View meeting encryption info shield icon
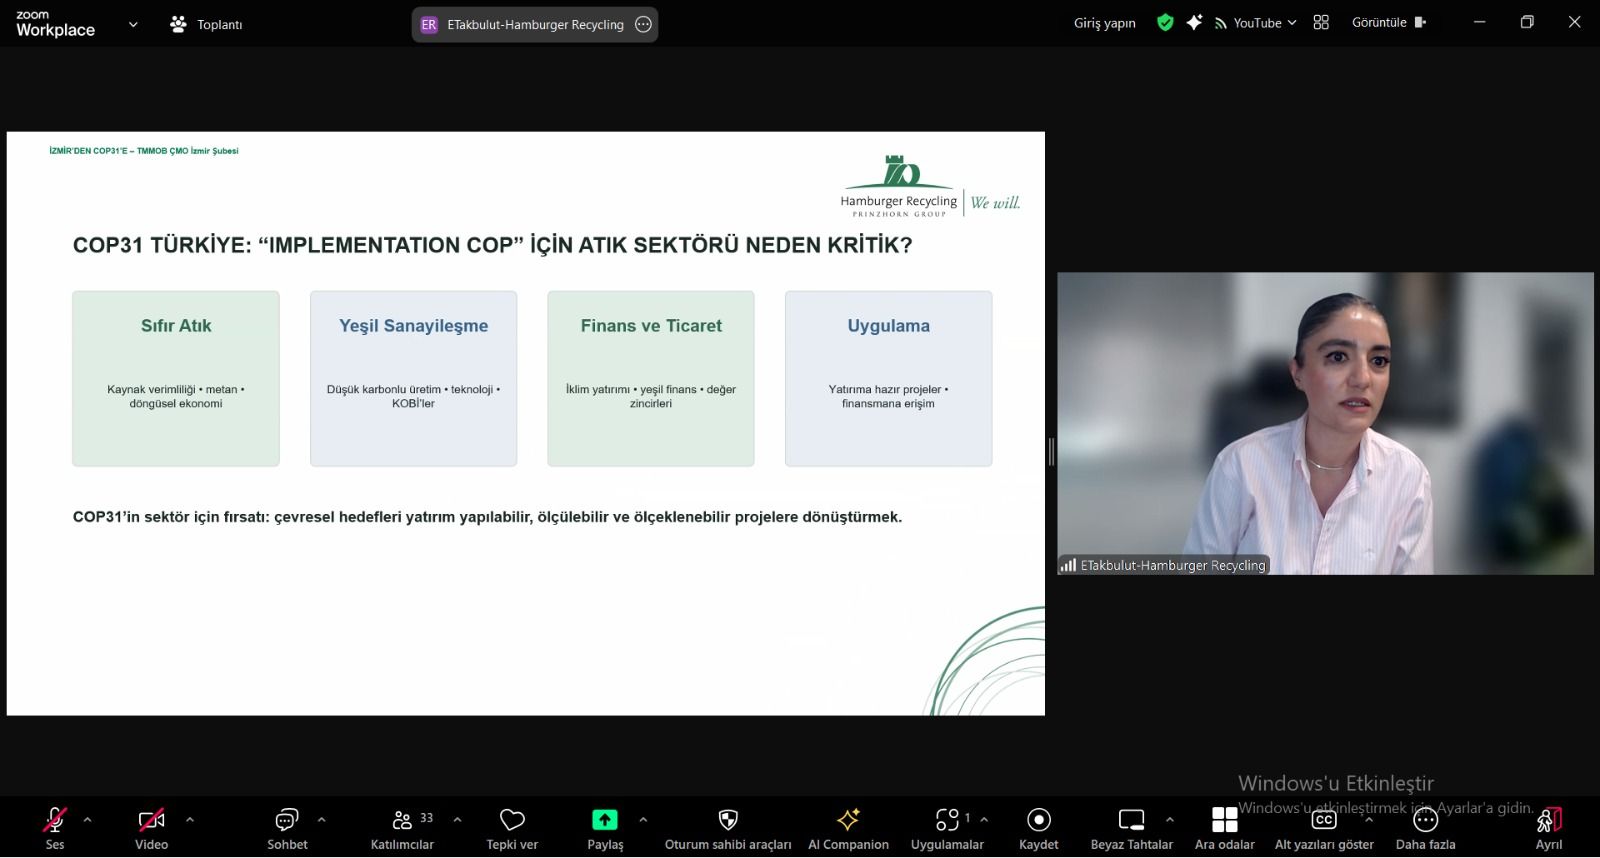 [1165, 22]
